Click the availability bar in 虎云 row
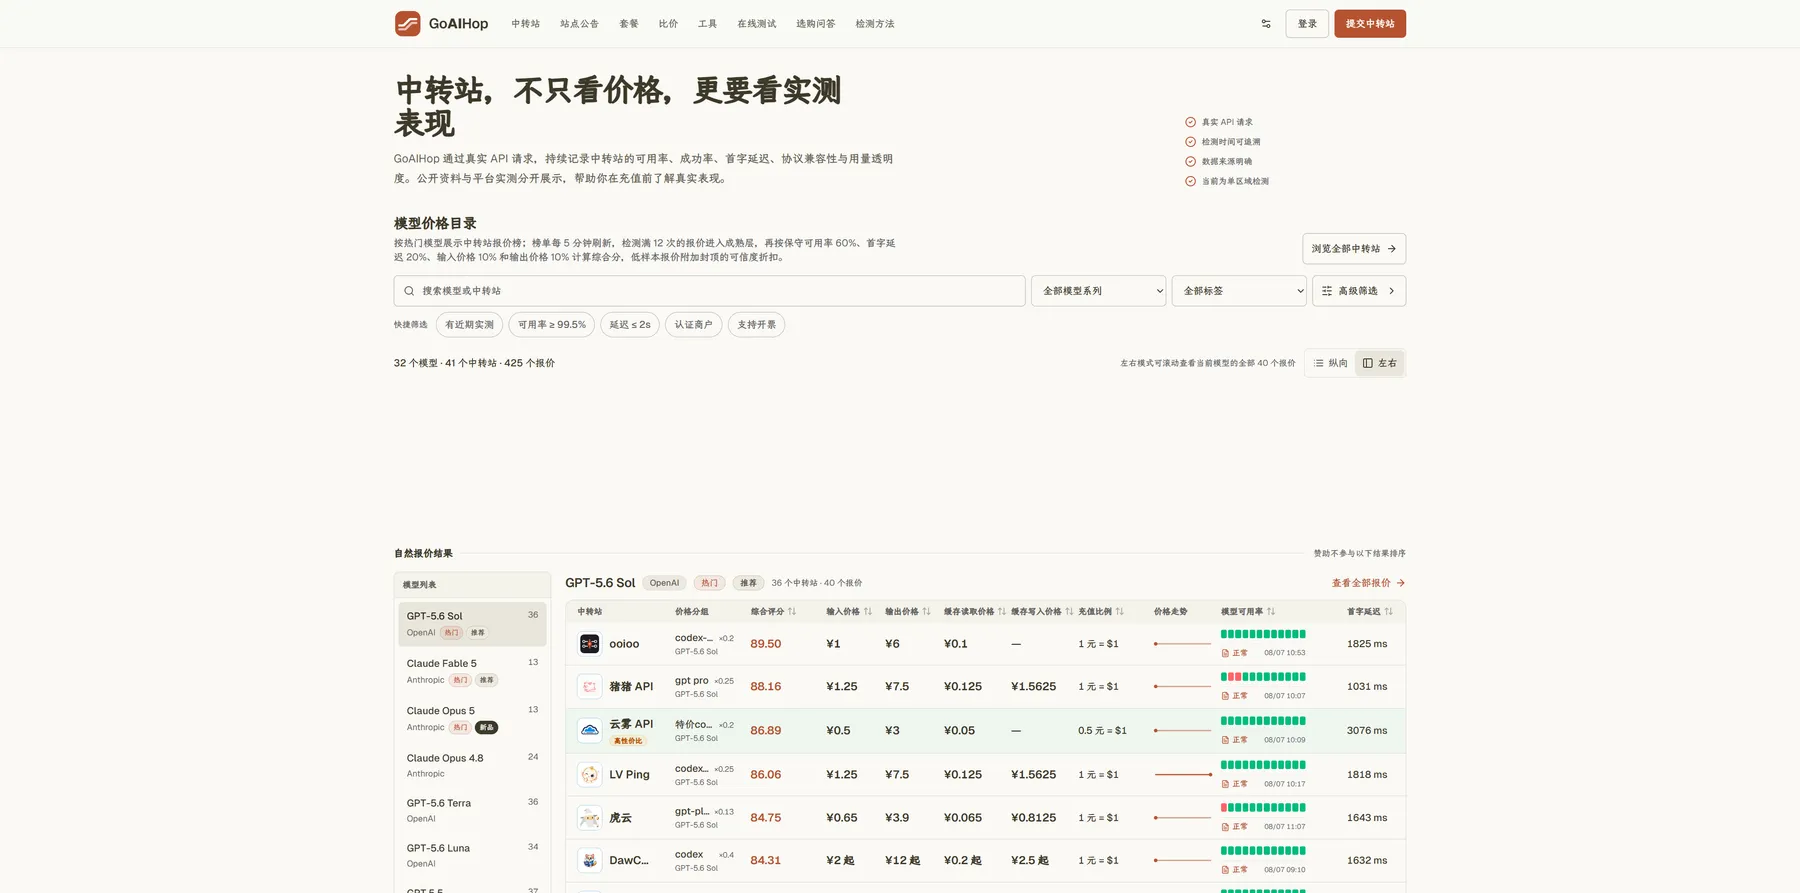Screen dimensions: 1800x893 [1263, 808]
